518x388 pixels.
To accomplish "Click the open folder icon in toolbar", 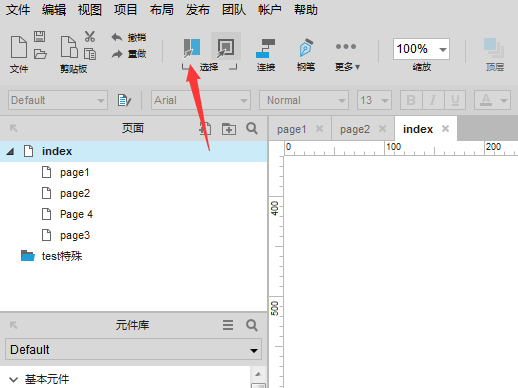I will pos(40,54).
